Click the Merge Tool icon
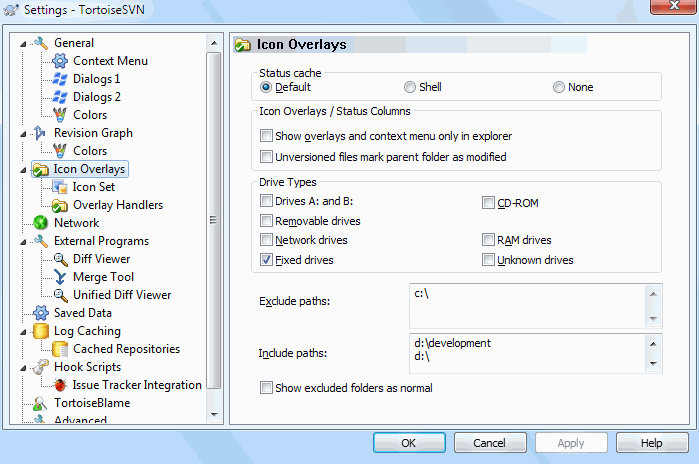The width and height of the screenshot is (699, 464). [60, 277]
